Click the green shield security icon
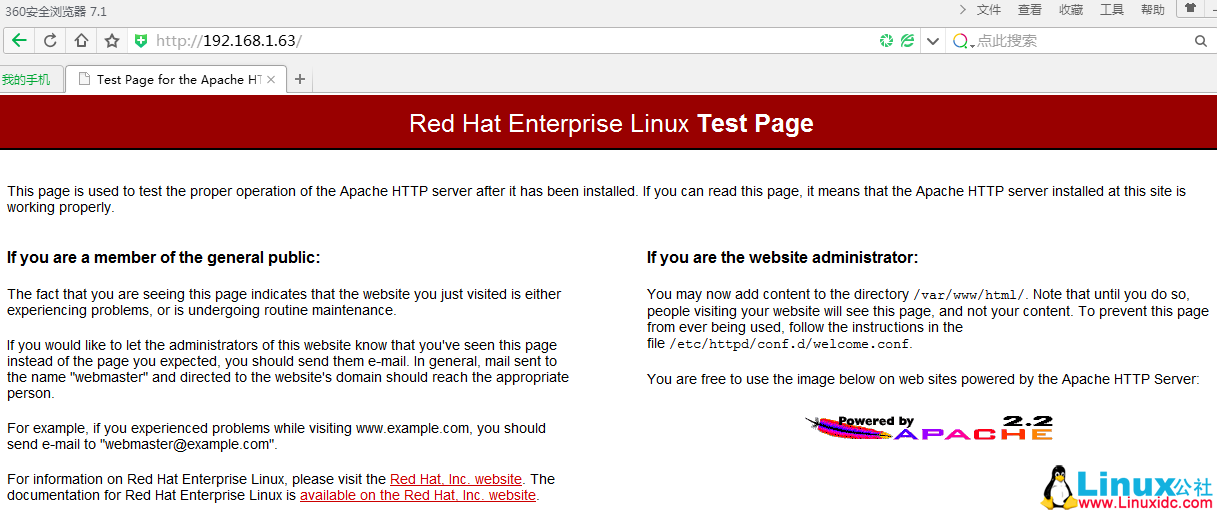 [x=141, y=41]
